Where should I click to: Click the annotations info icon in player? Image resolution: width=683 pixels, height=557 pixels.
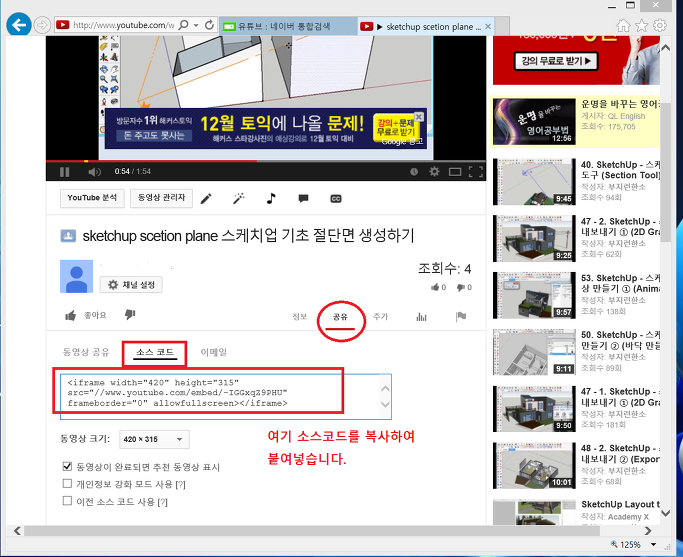[414, 172]
